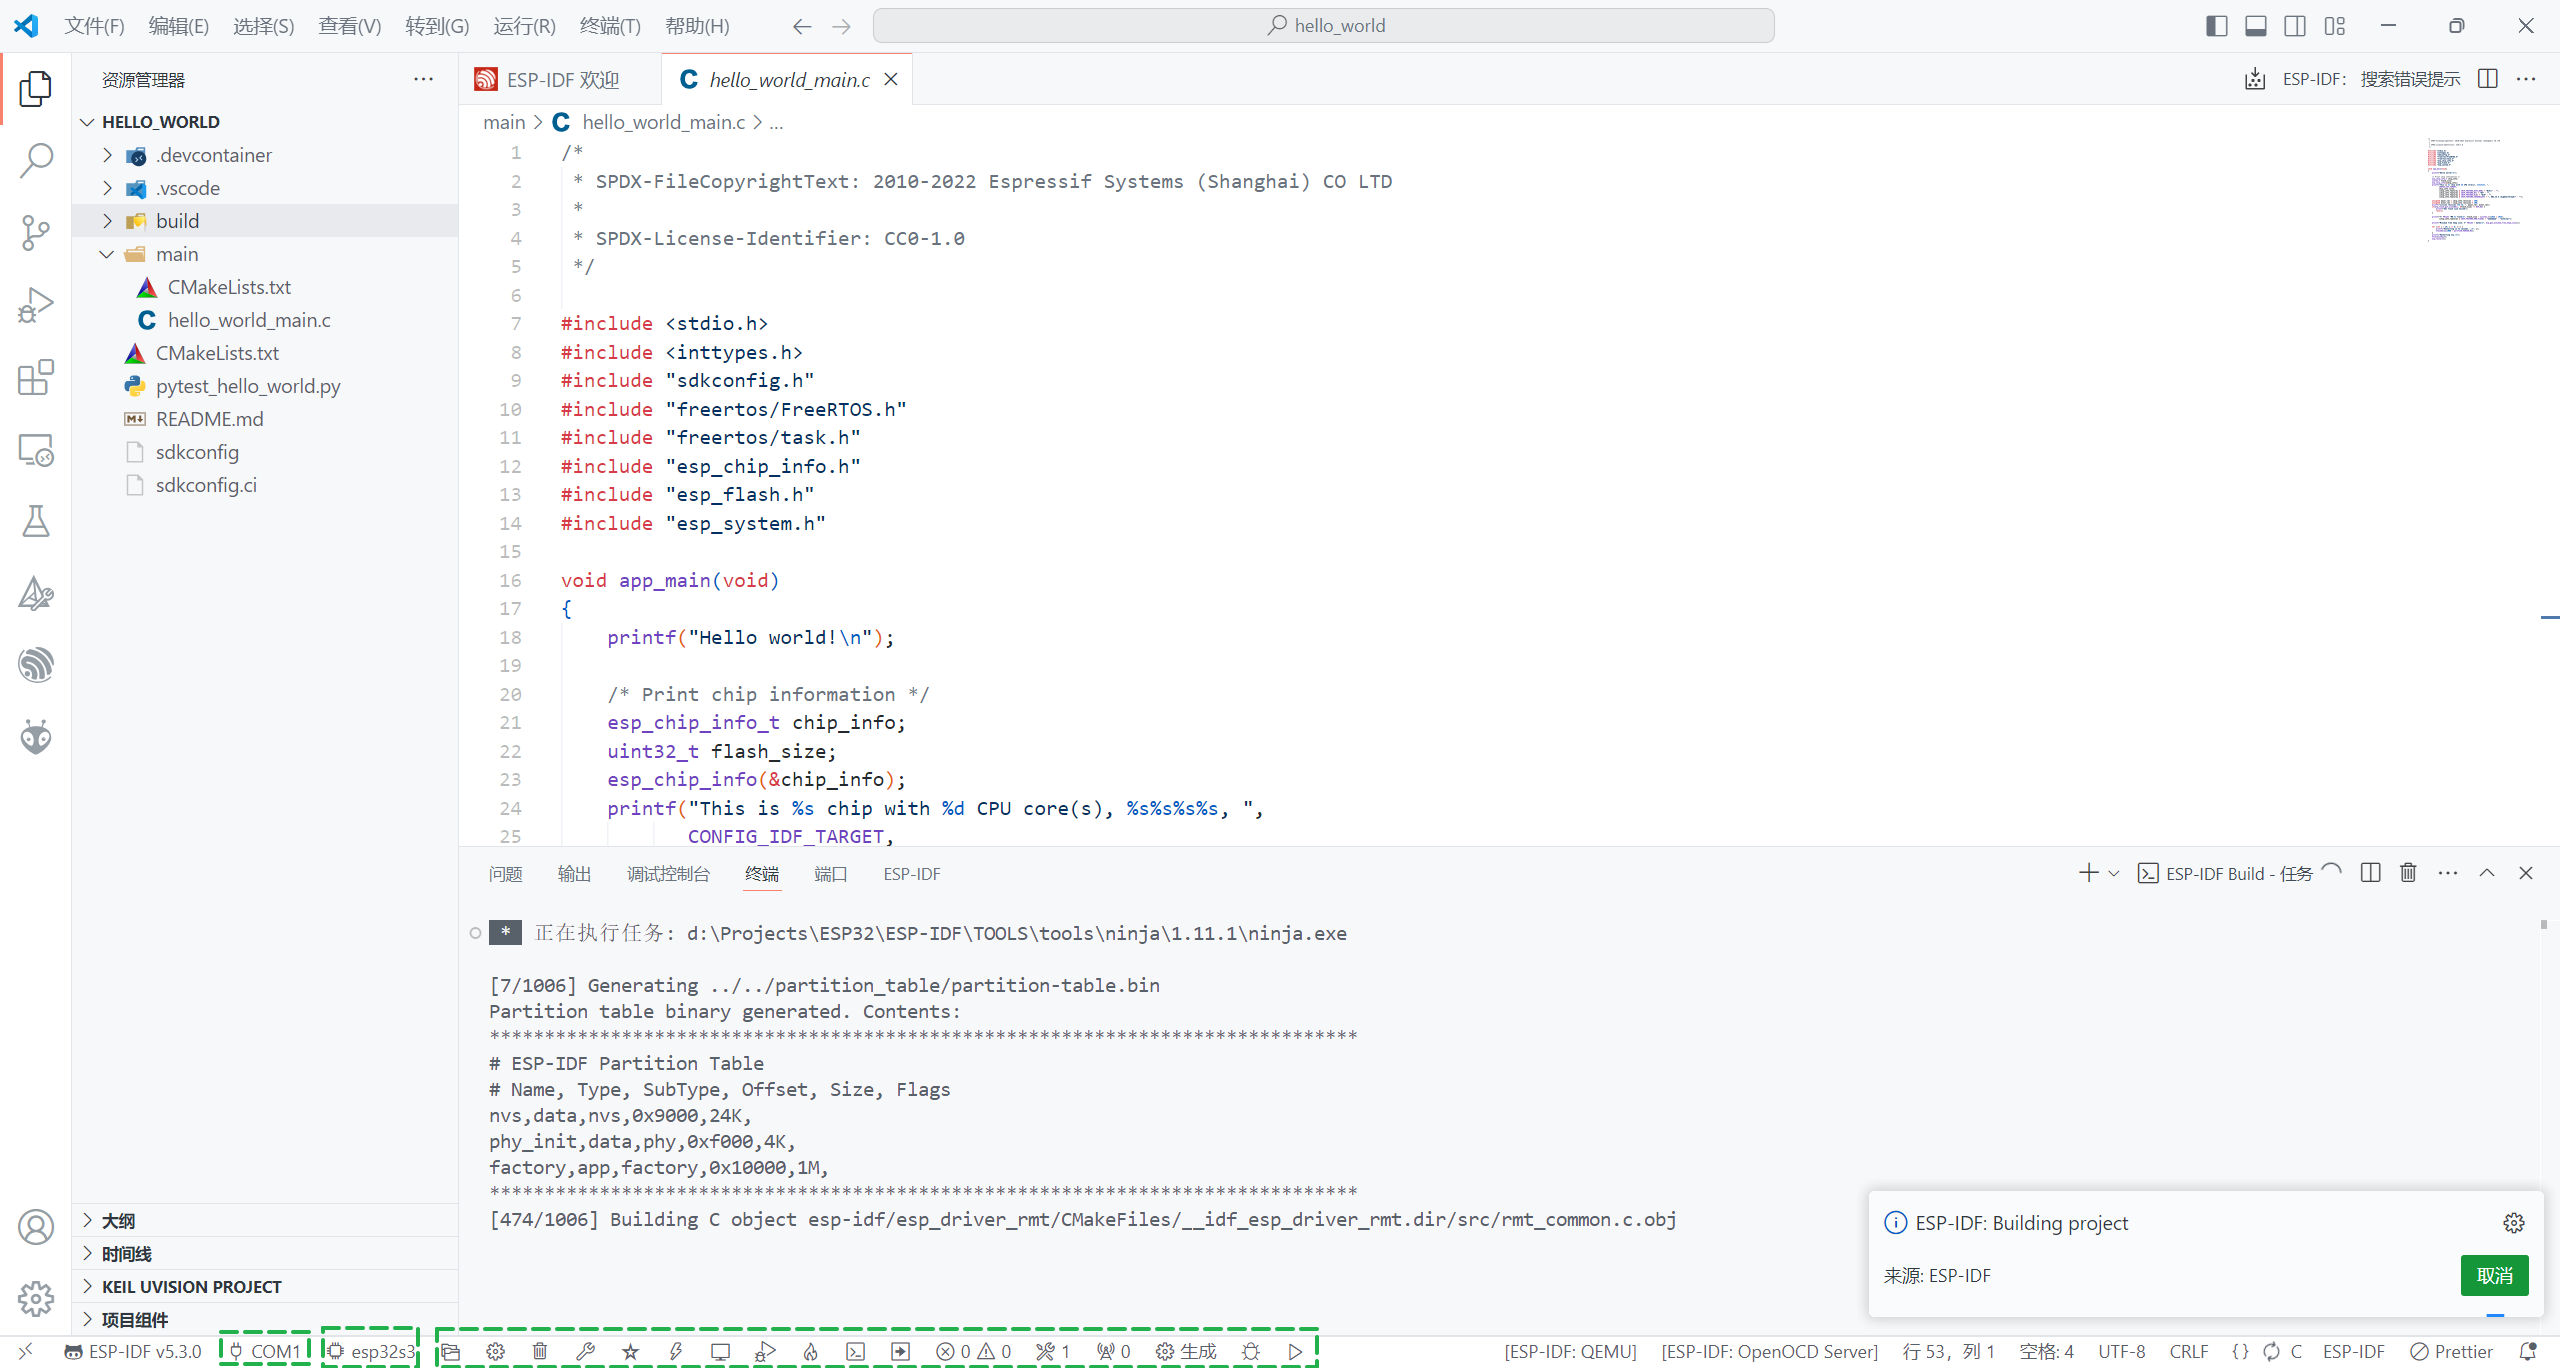Toggle the primary sidebar layout button
This screenshot has width=2560, height=1368.
[x=2216, y=26]
